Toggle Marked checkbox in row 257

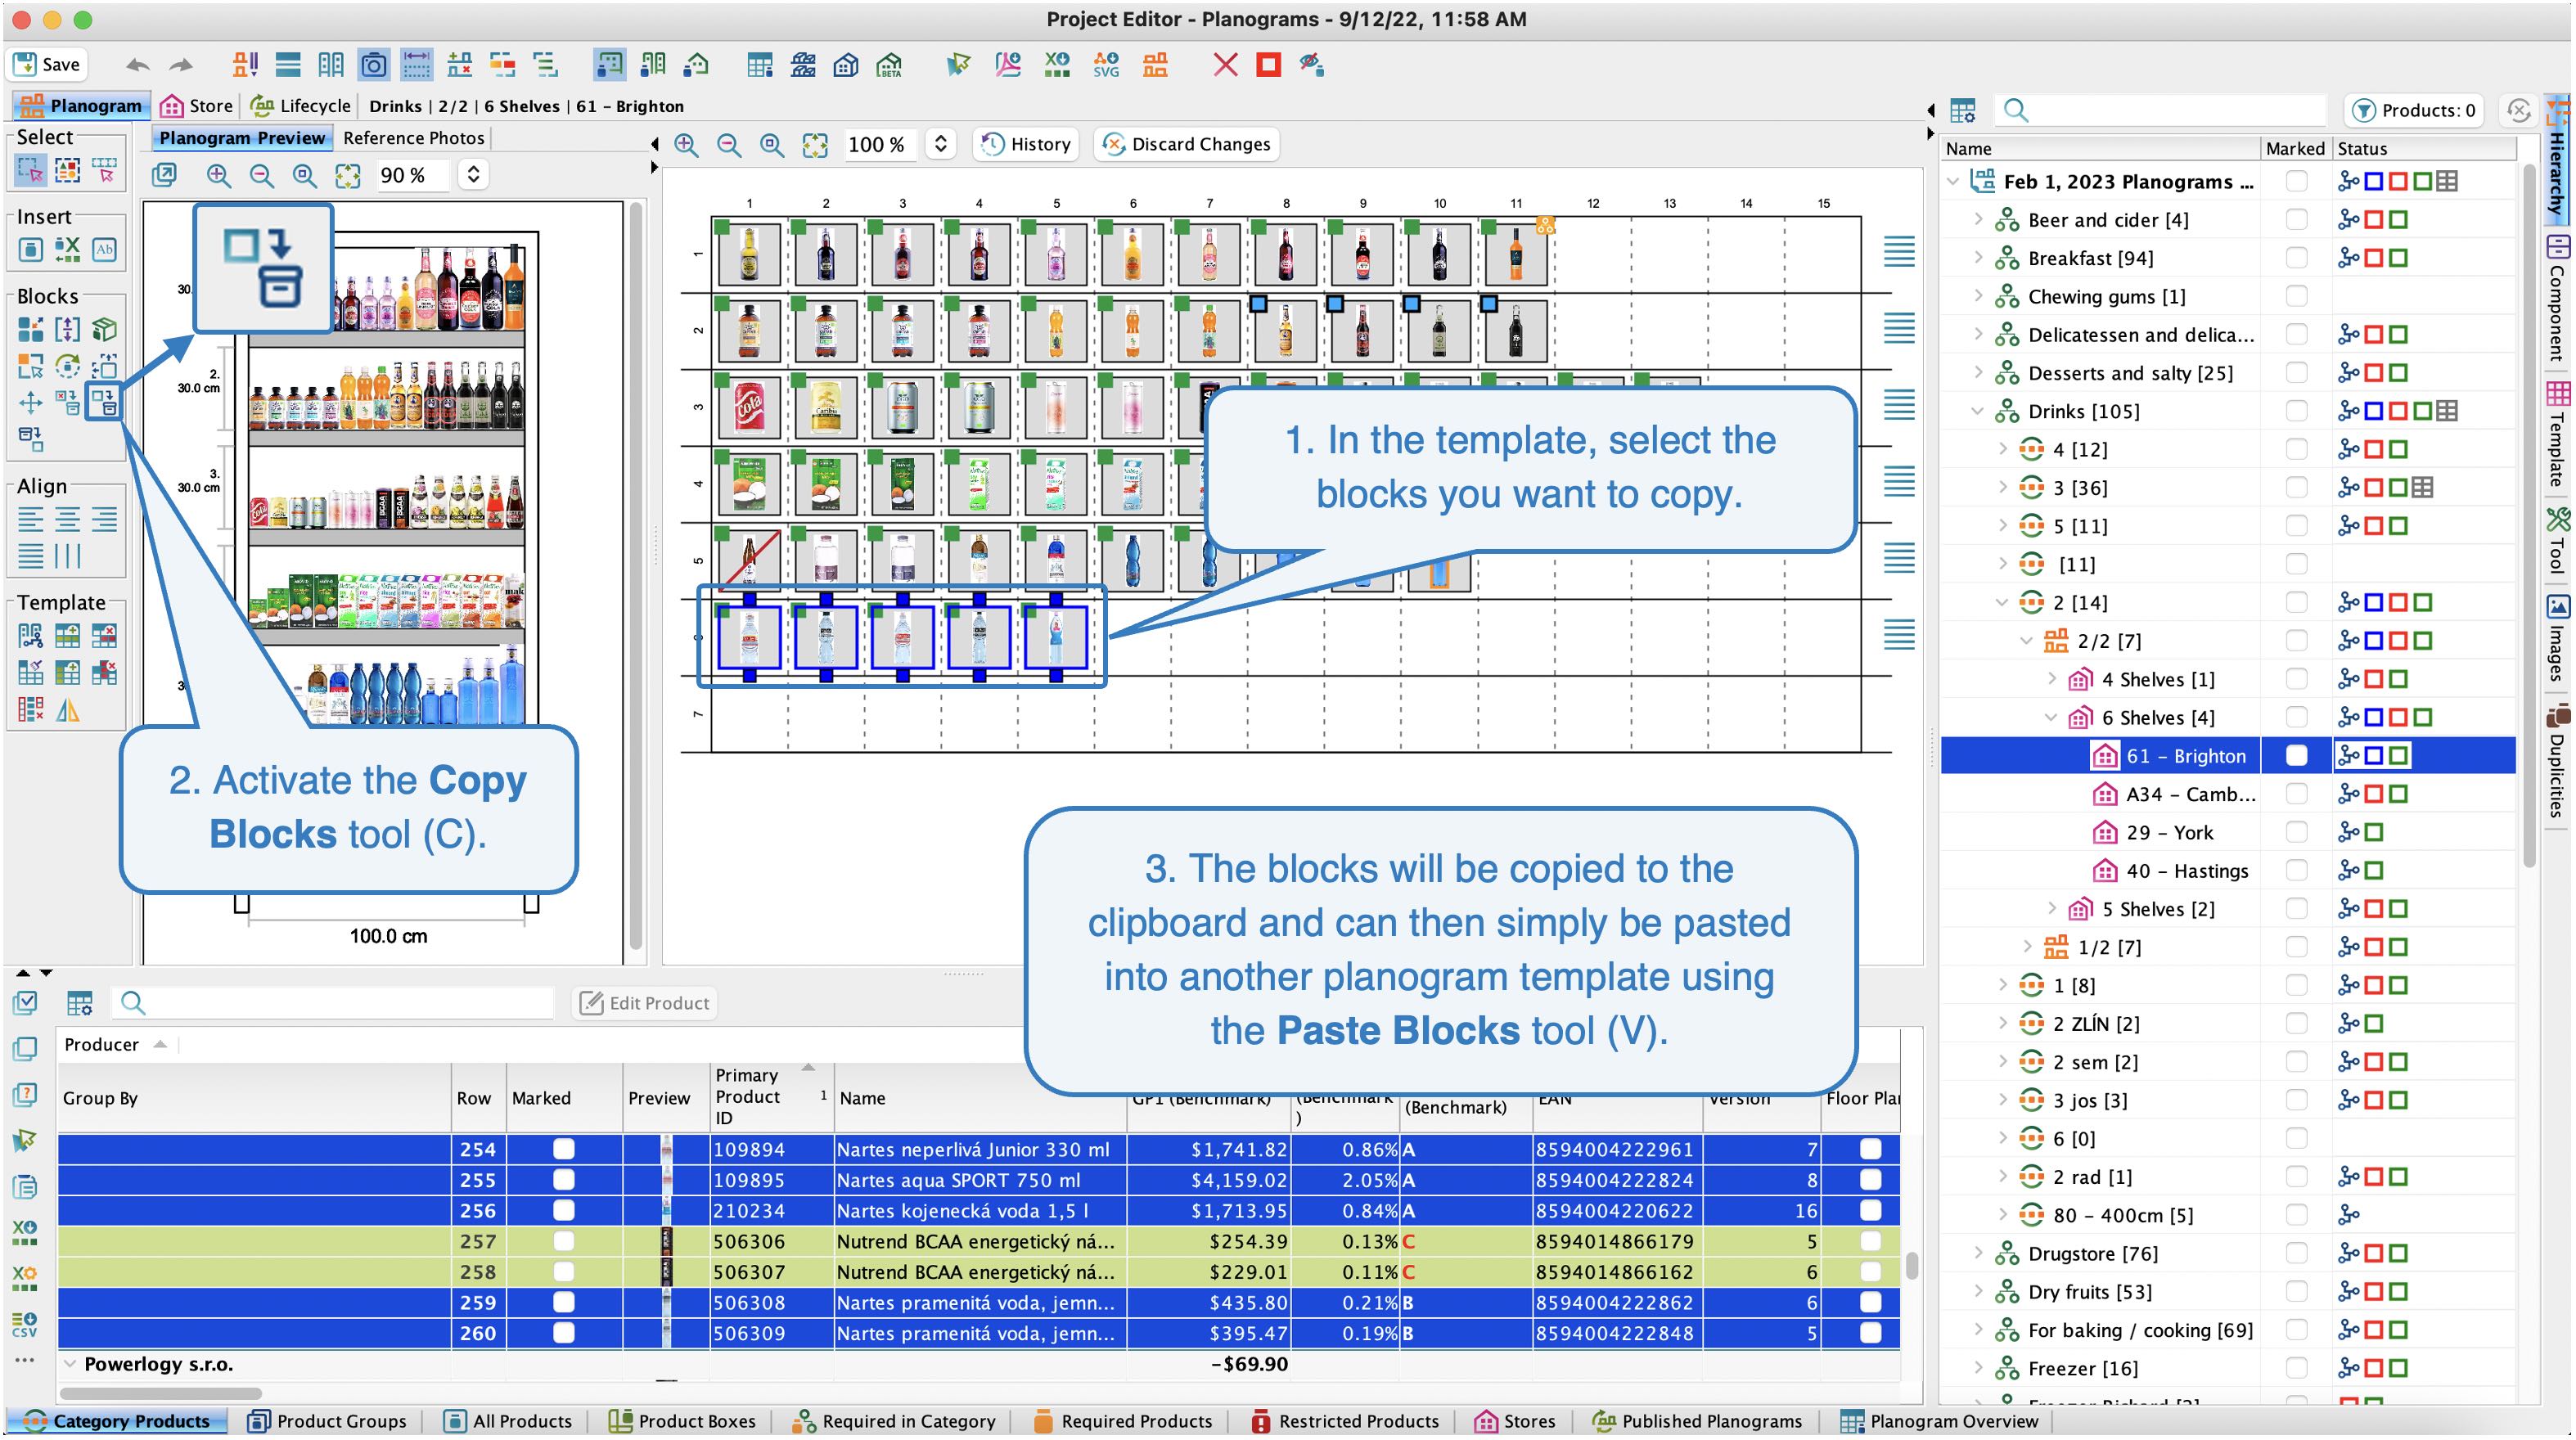(x=564, y=1241)
